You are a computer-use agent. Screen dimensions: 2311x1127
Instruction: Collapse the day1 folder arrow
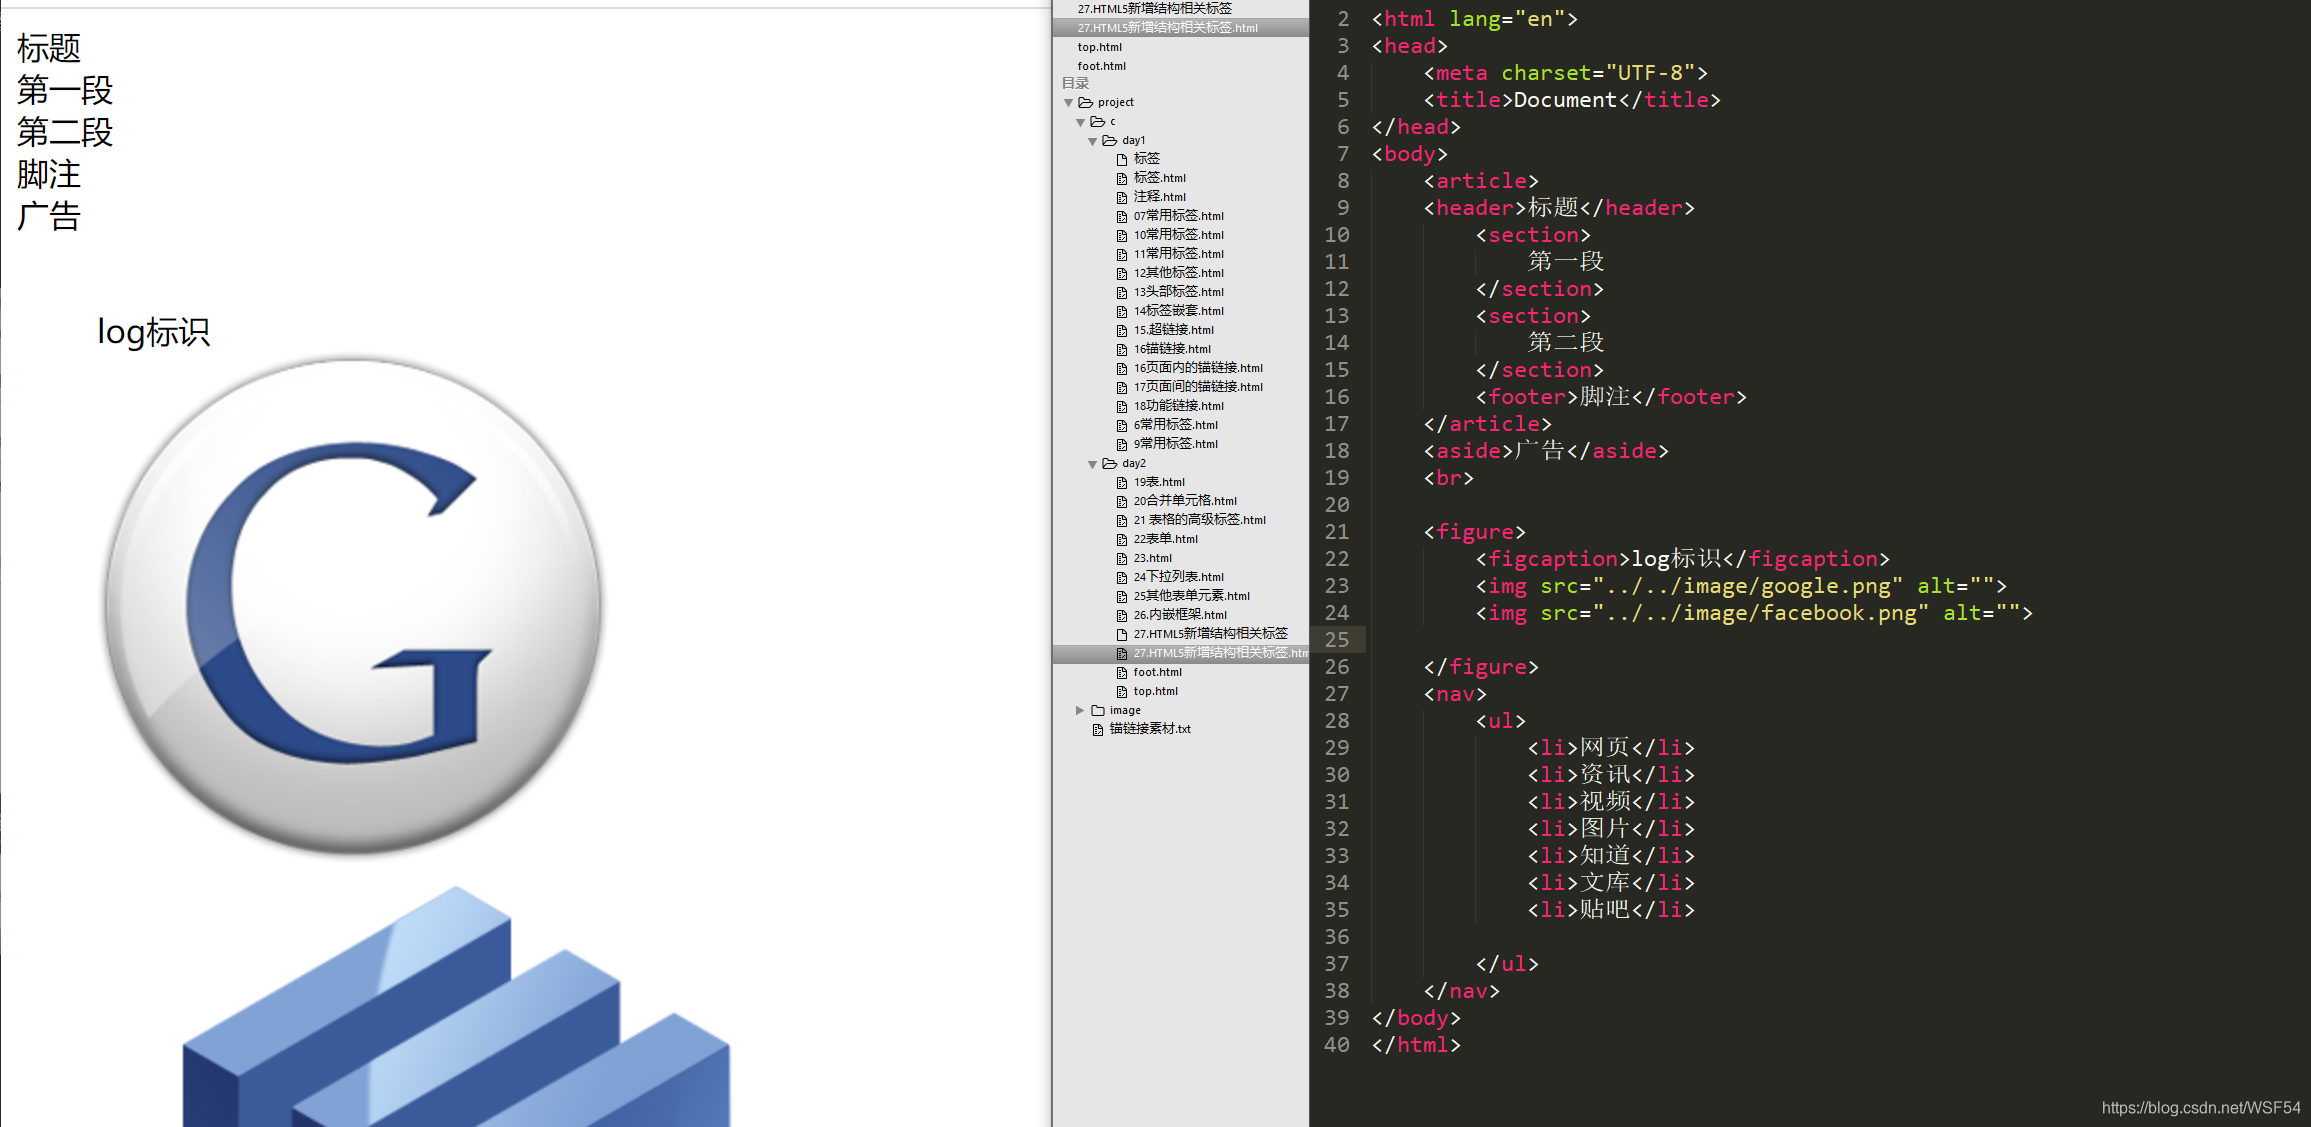pos(1092,140)
